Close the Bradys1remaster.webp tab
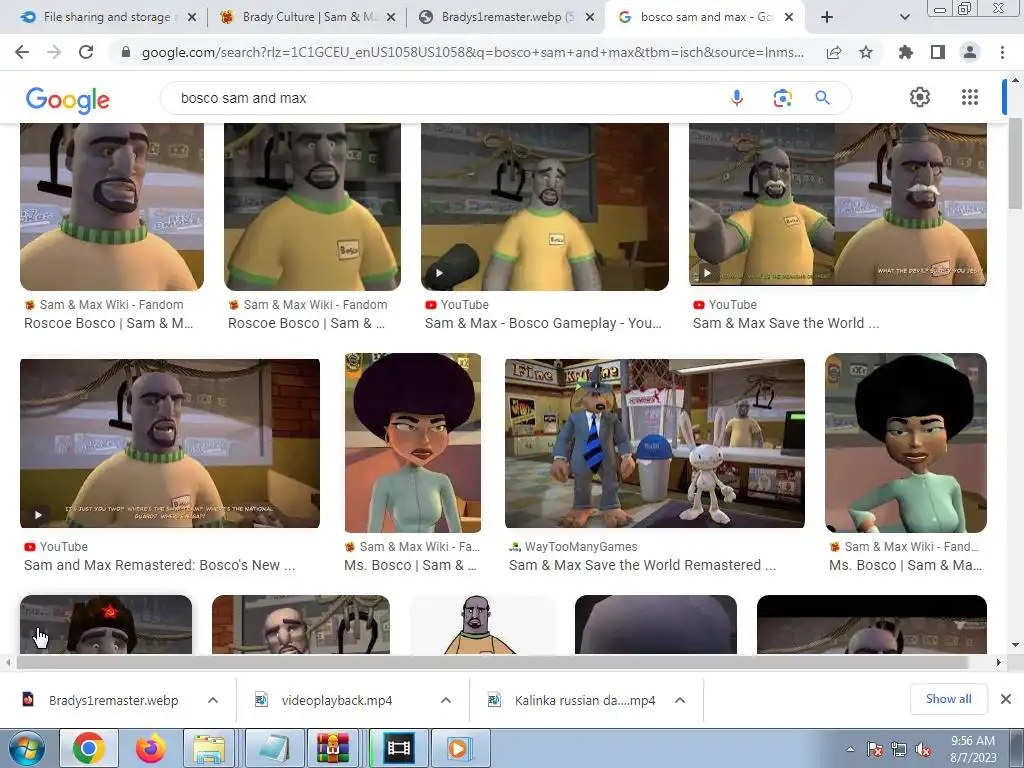 590,18
